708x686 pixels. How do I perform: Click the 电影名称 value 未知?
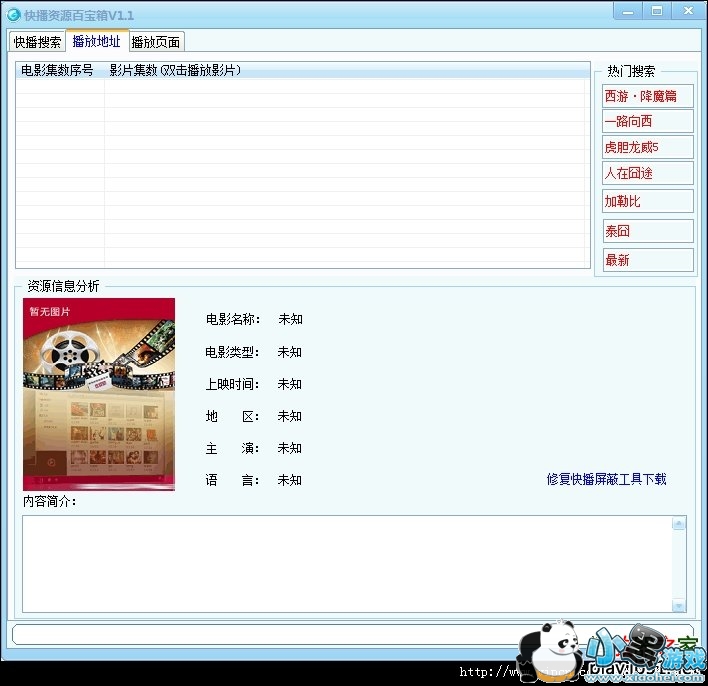point(290,319)
